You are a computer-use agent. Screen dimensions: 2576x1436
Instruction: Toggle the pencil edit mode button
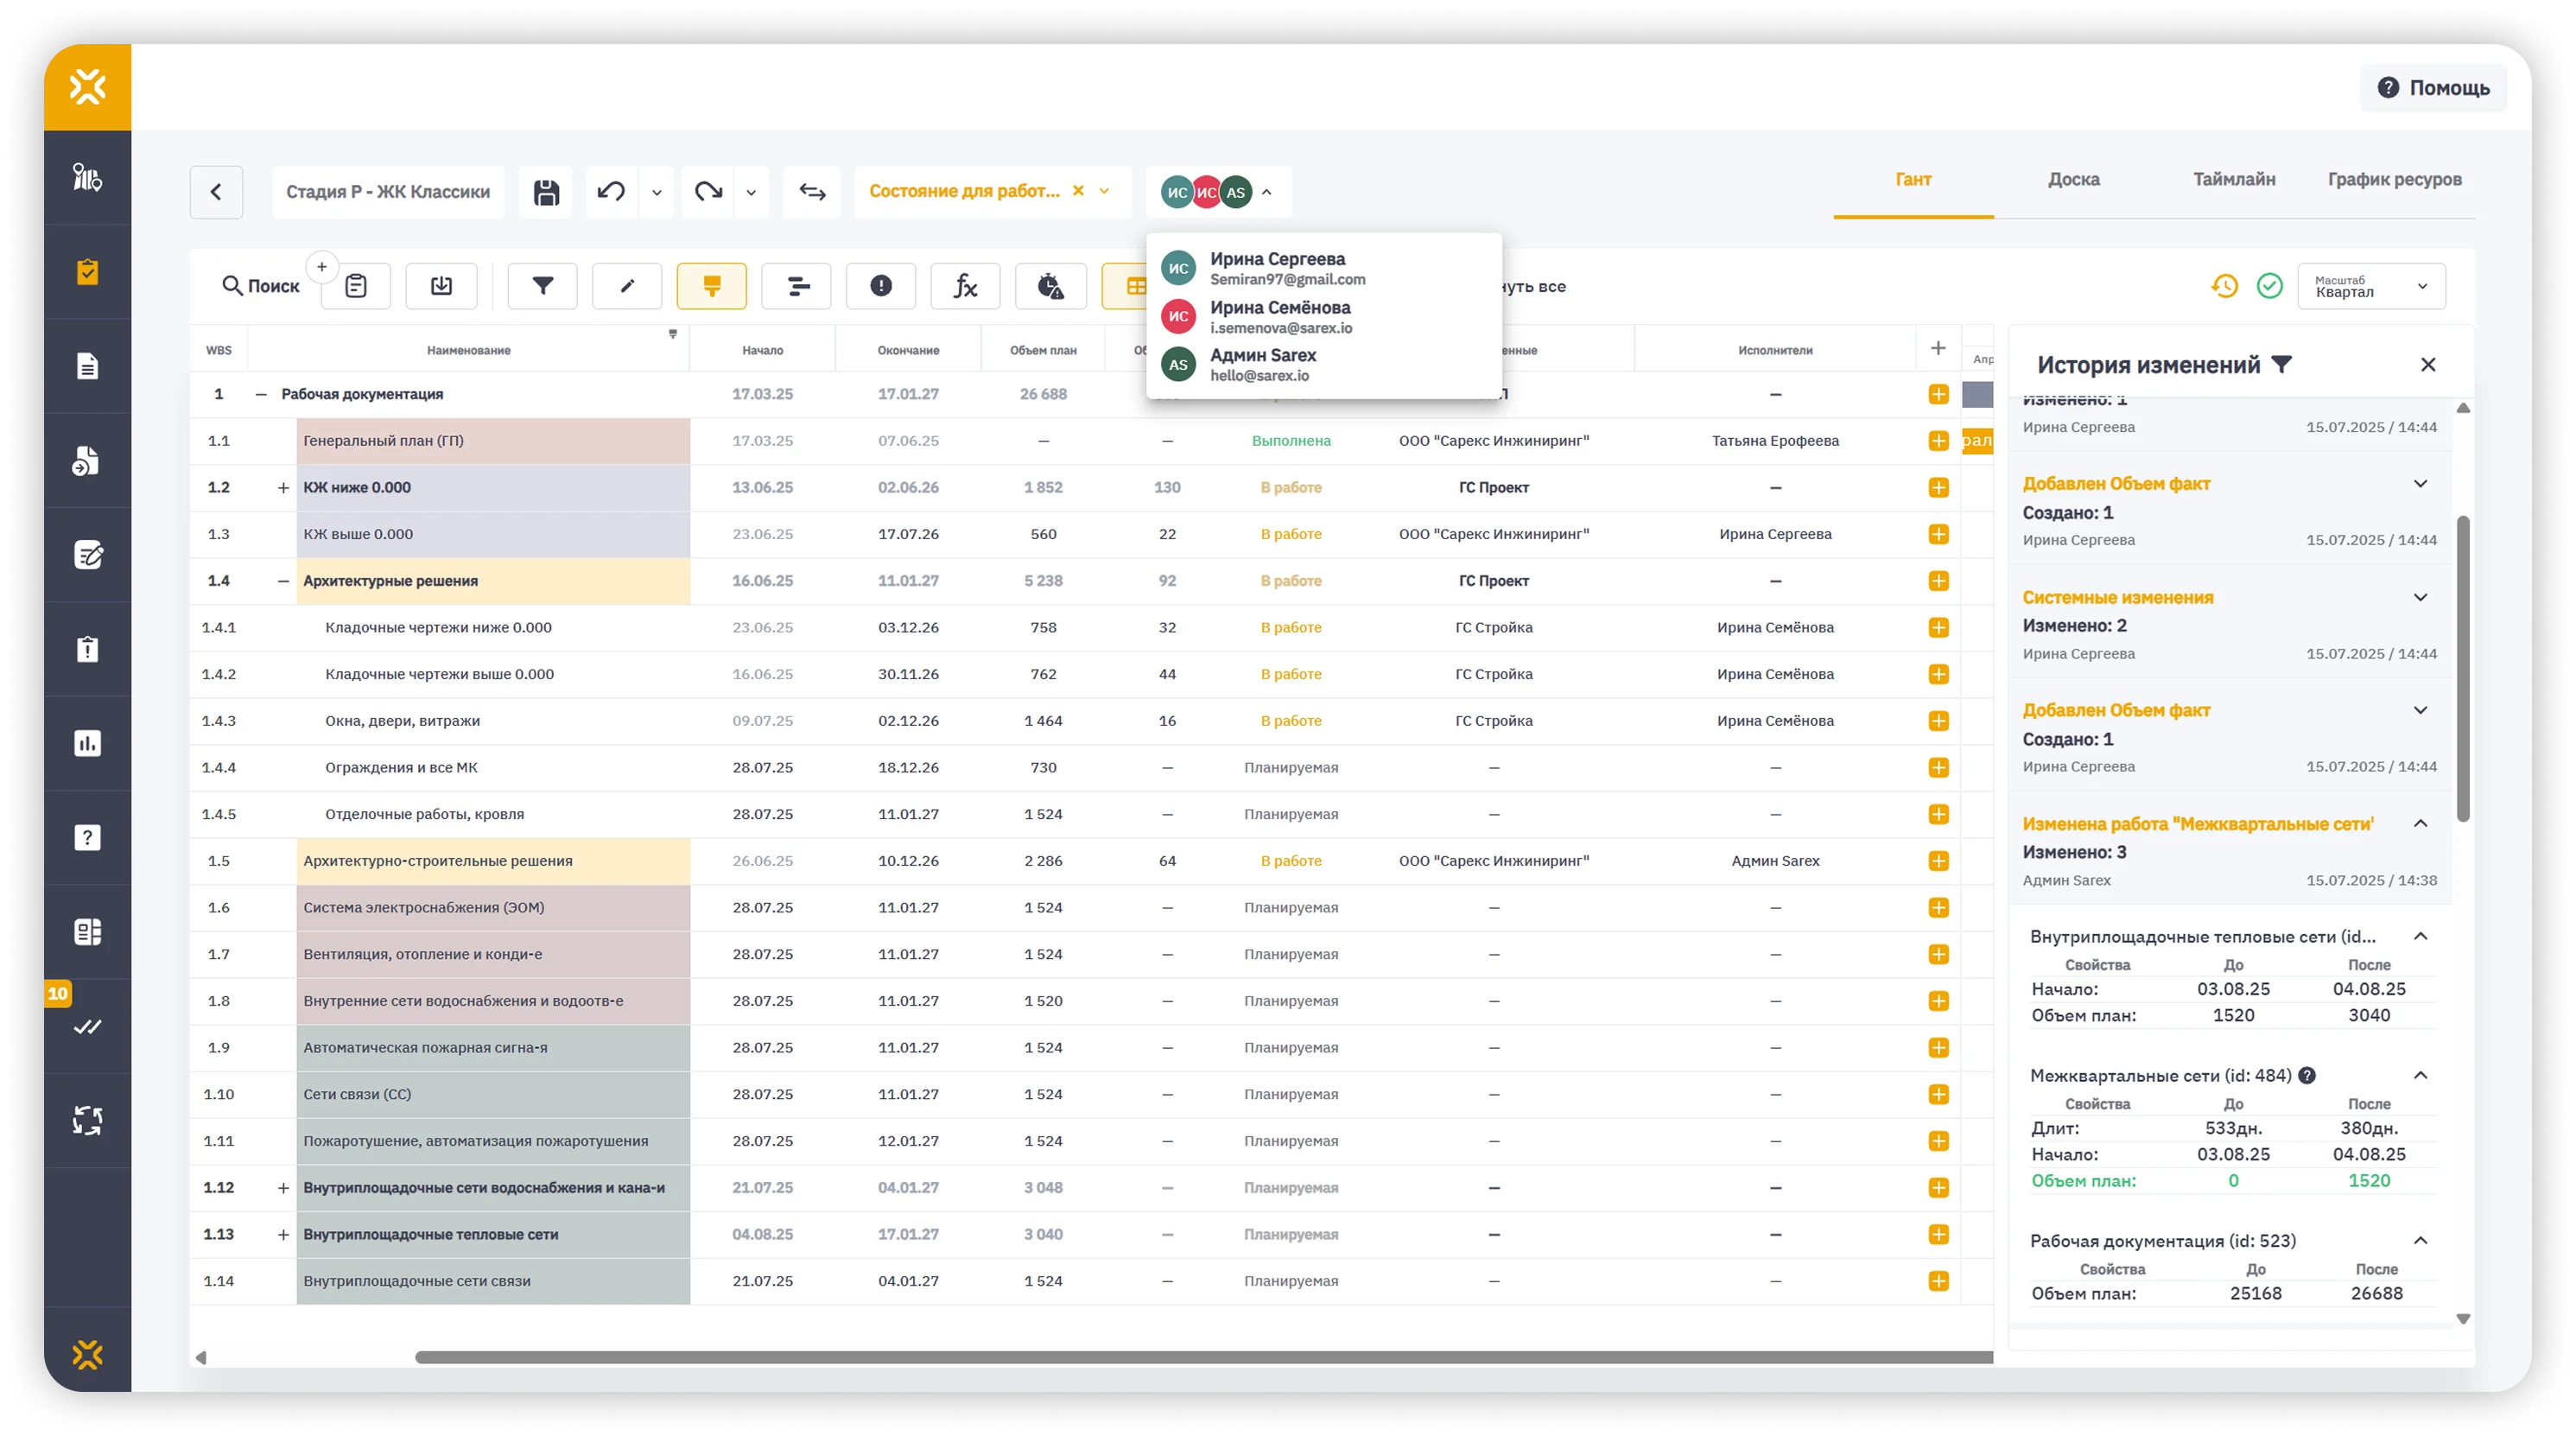coord(627,286)
